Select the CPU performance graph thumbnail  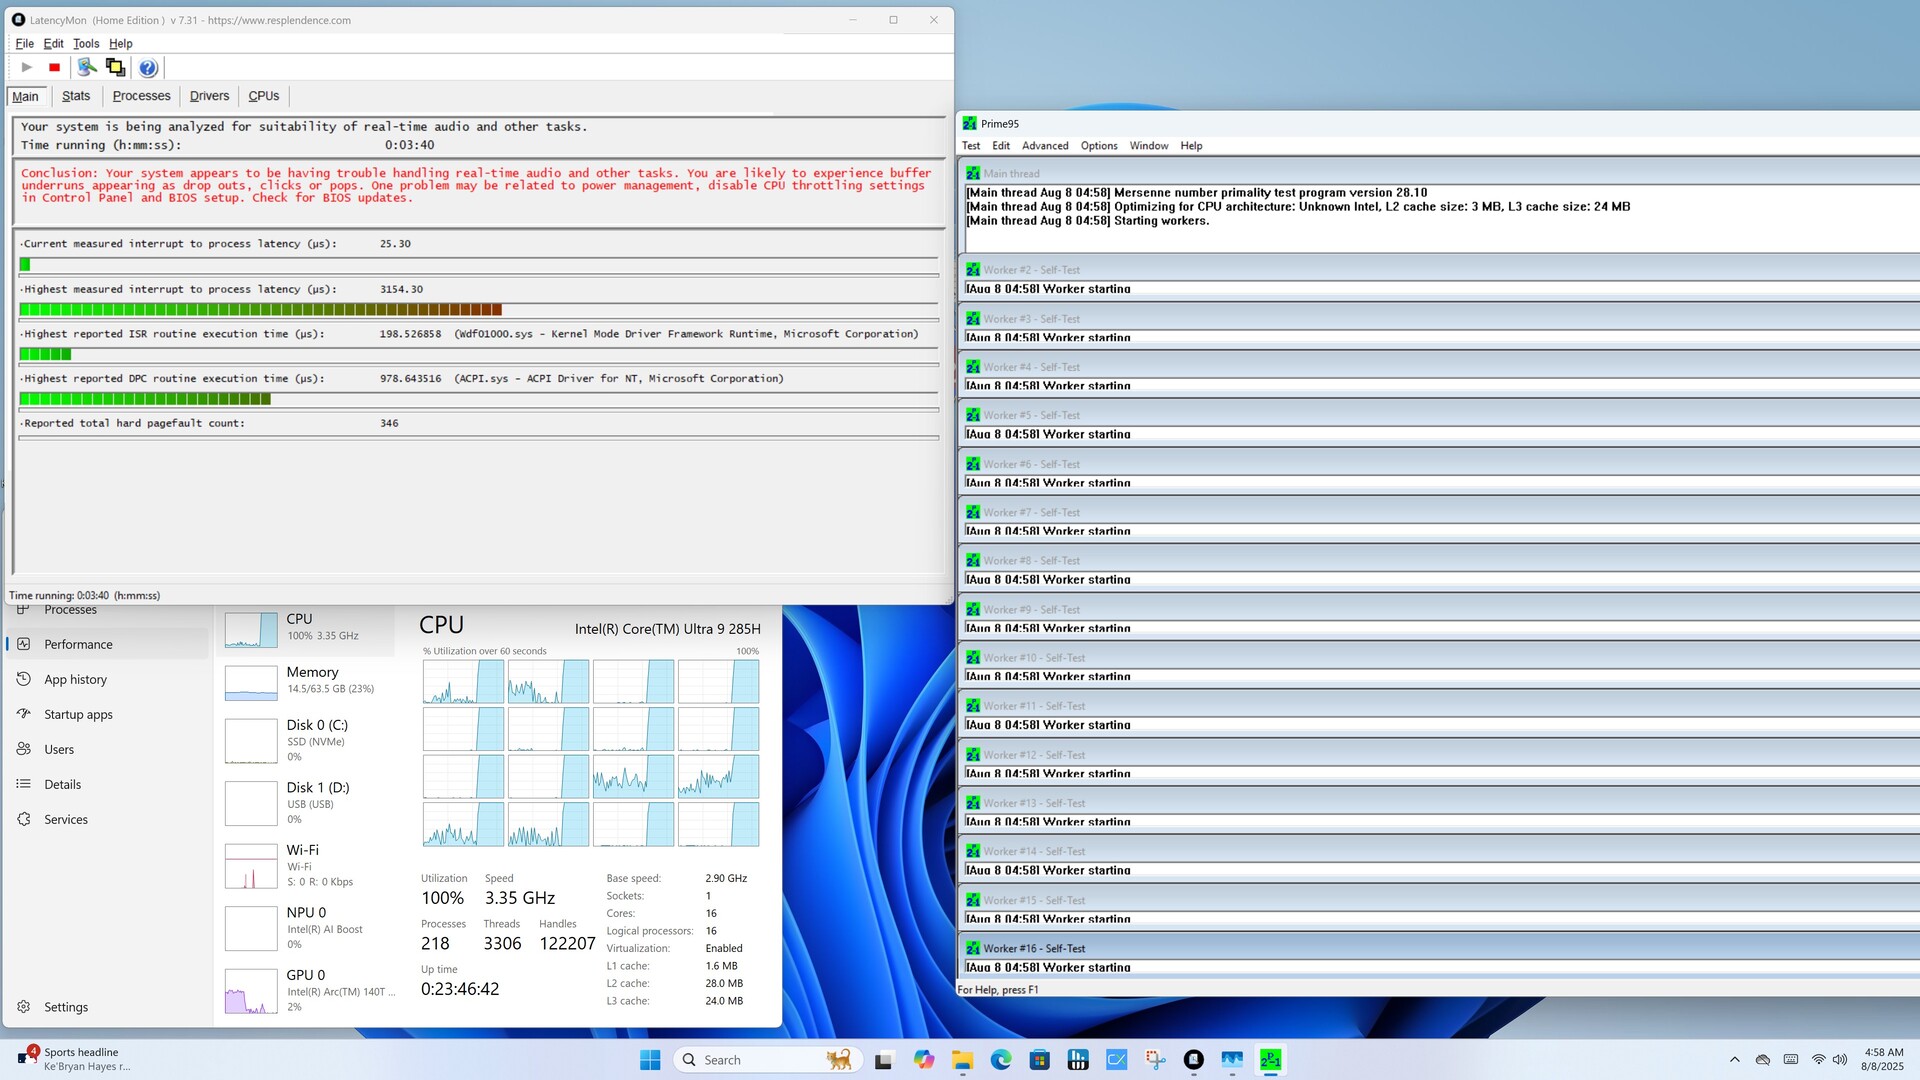(251, 630)
